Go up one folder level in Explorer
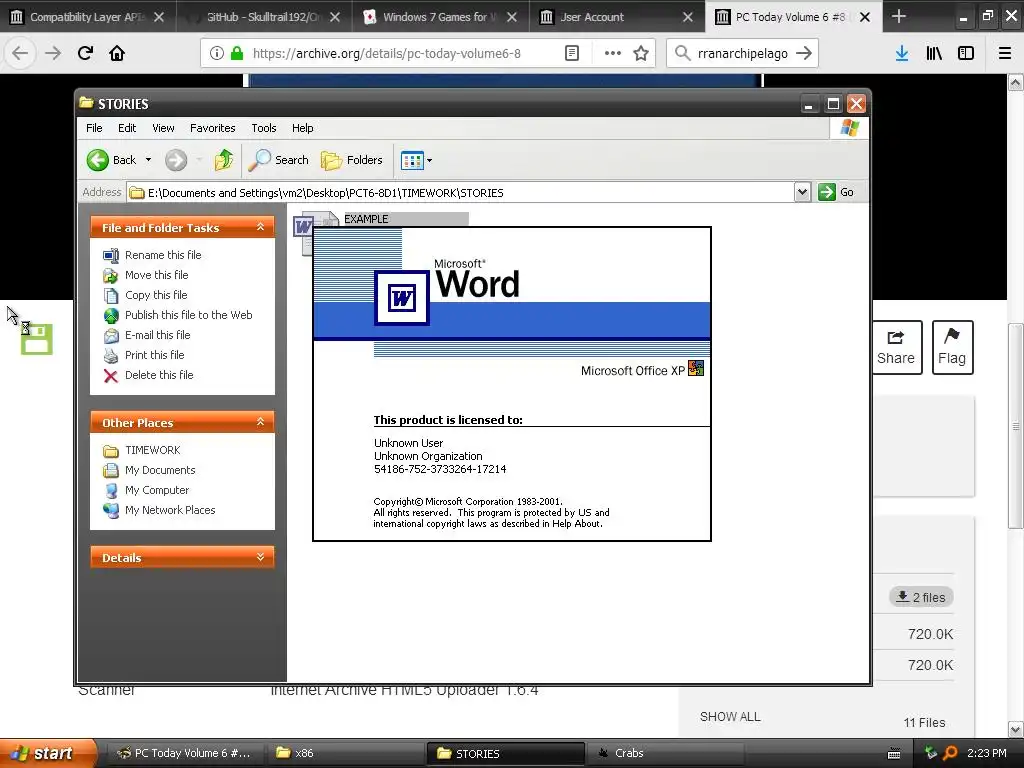Image resolution: width=1024 pixels, height=768 pixels. (223, 160)
